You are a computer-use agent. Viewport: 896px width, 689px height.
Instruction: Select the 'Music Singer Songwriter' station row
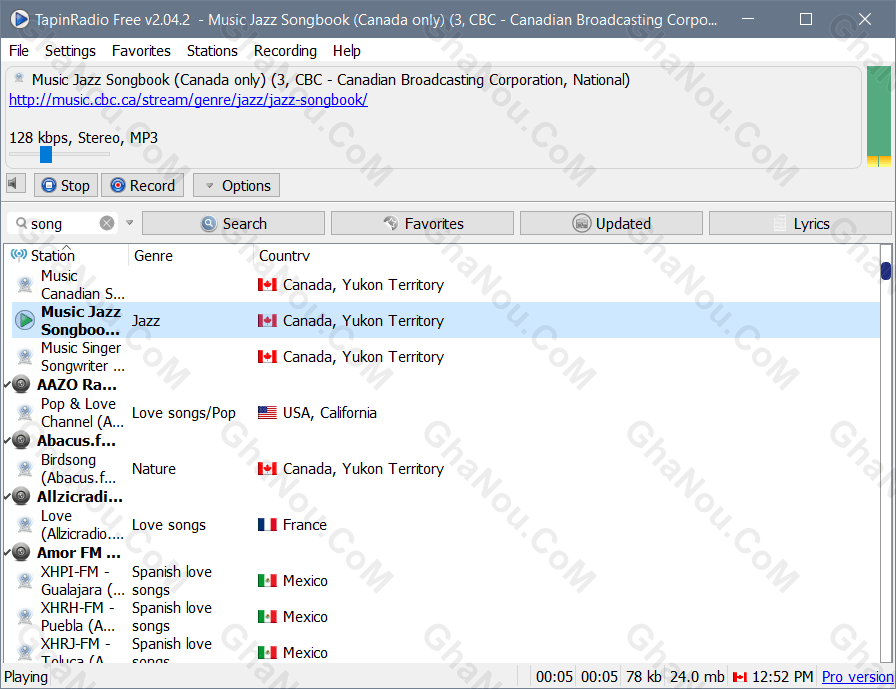(x=446, y=356)
